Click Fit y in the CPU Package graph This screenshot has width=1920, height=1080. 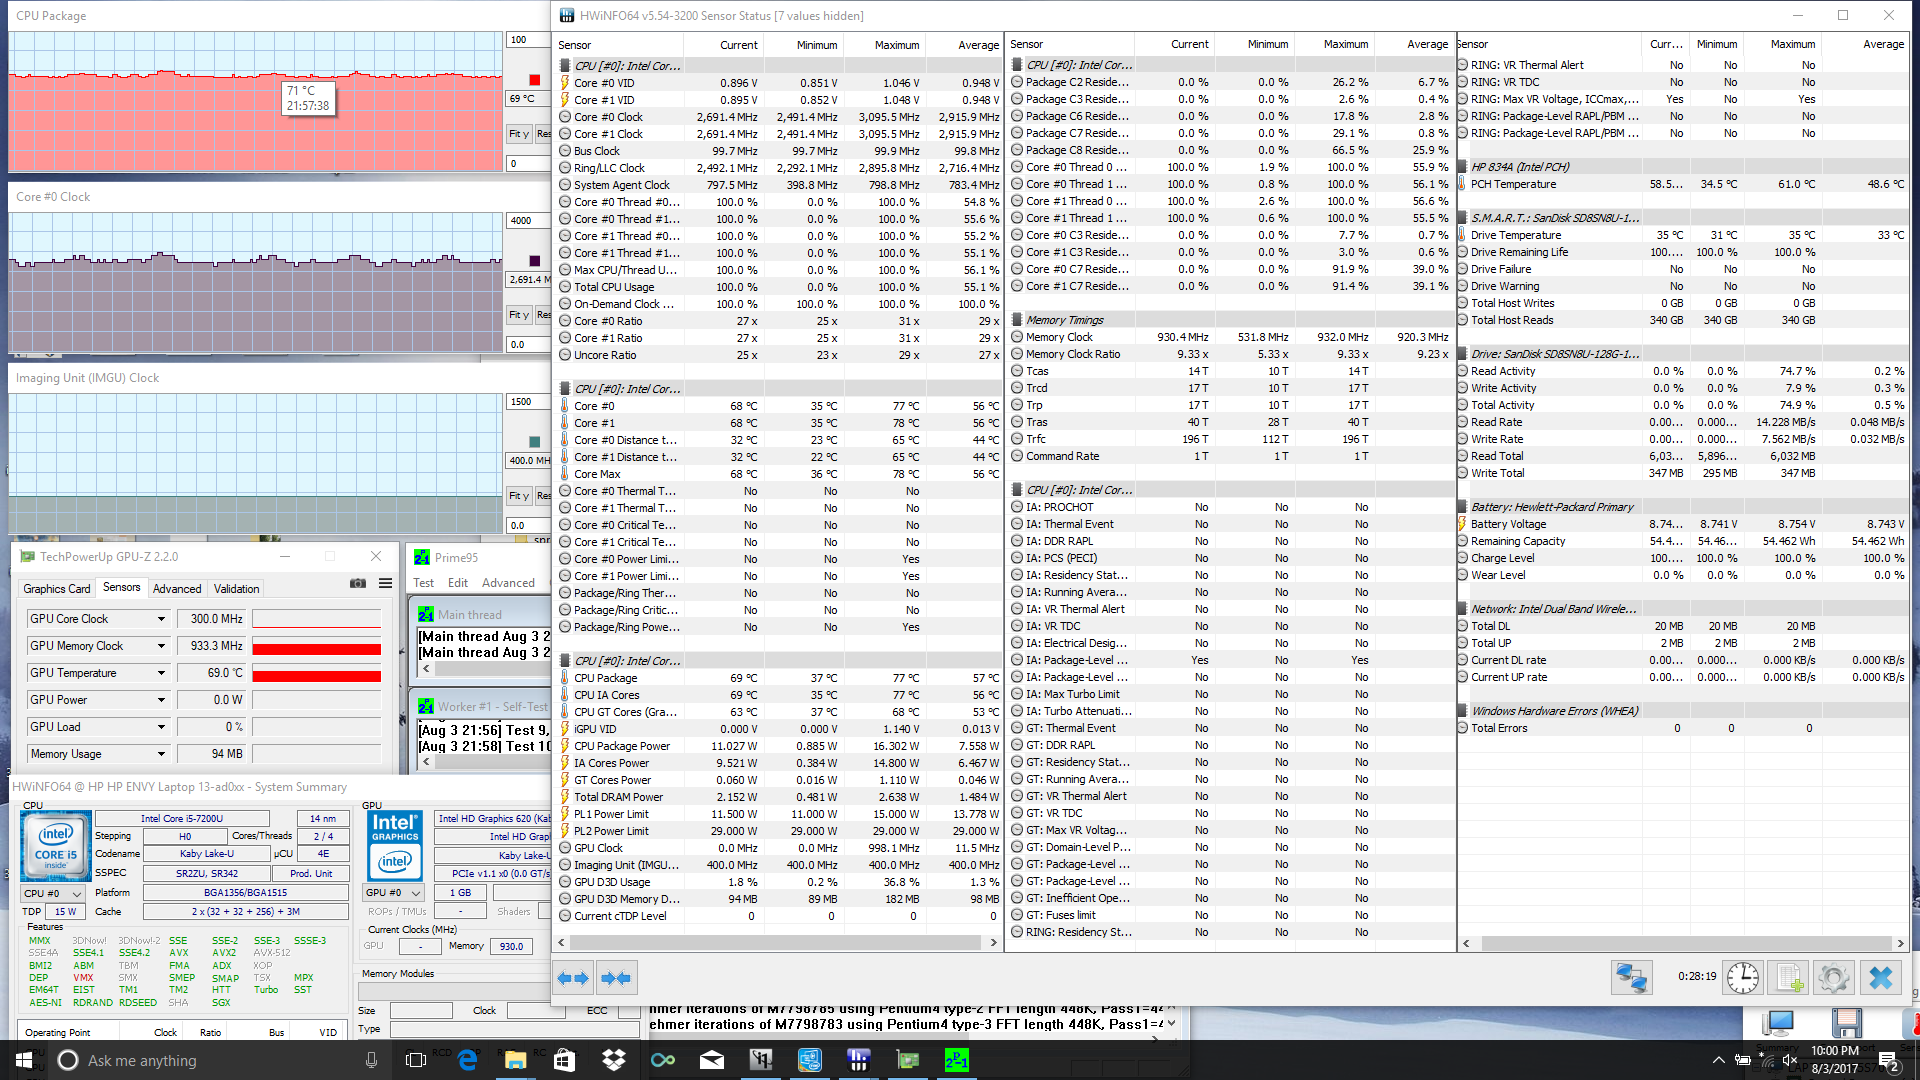(x=518, y=134)
